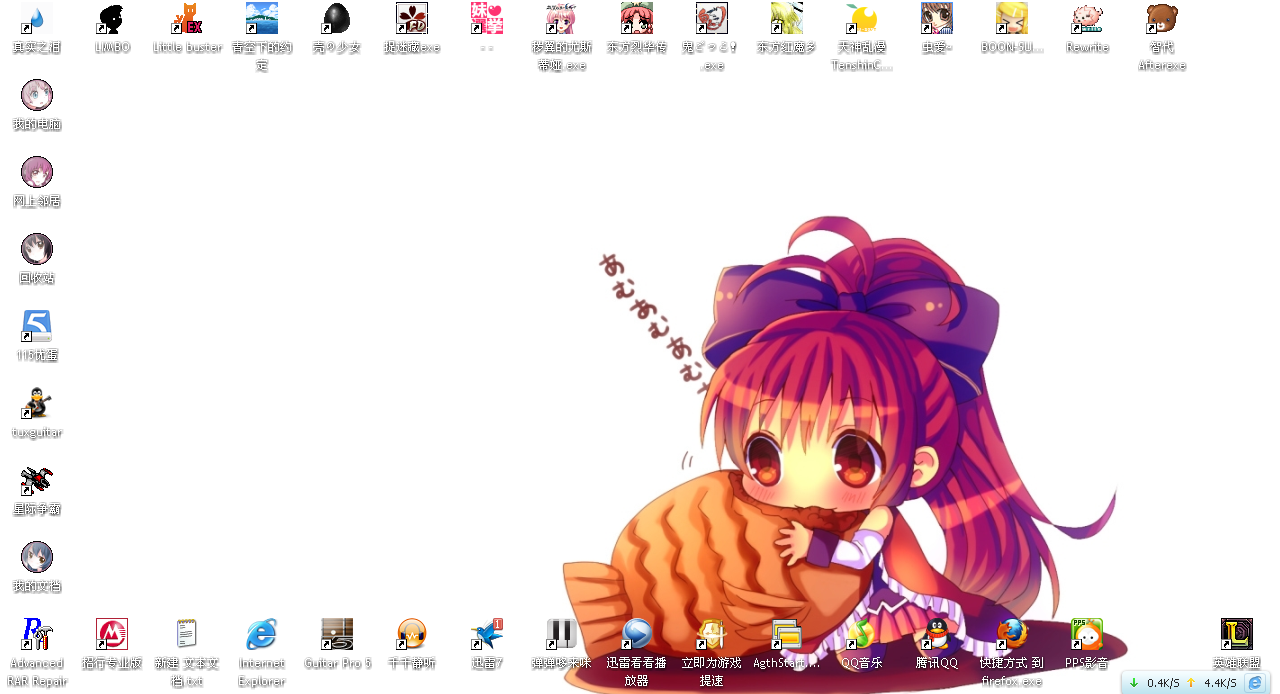Open 迅雷看看播放器 shortcut
1280x694 pixels.
point(637,634)
